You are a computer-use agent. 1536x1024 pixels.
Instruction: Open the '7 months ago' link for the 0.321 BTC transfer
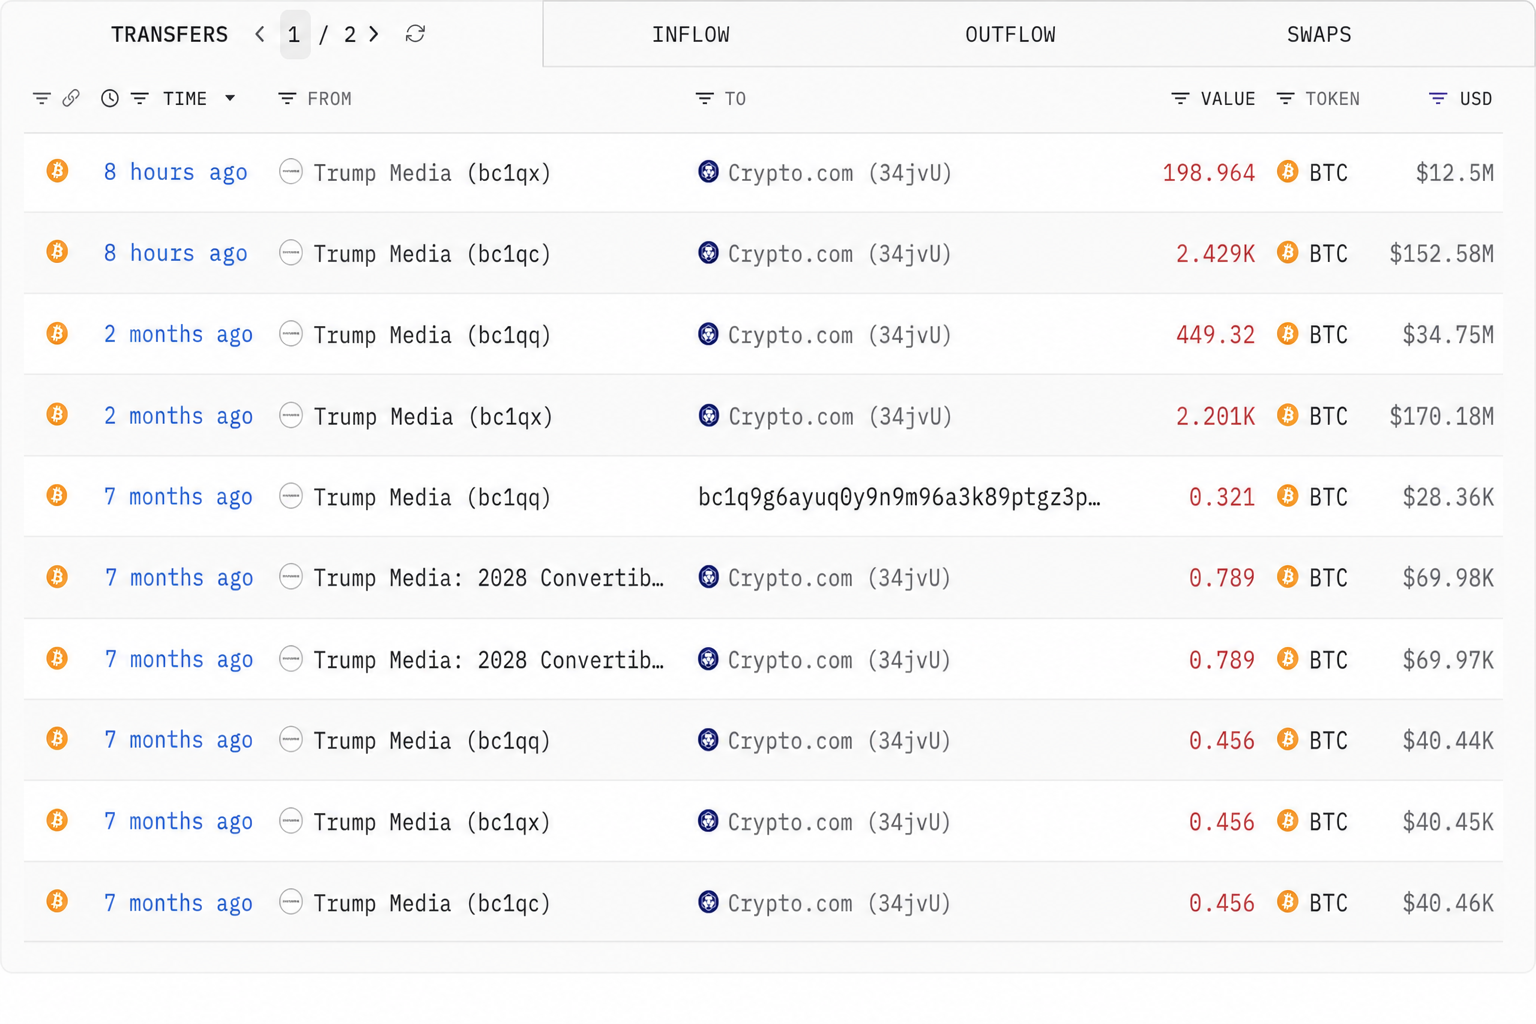178,497
